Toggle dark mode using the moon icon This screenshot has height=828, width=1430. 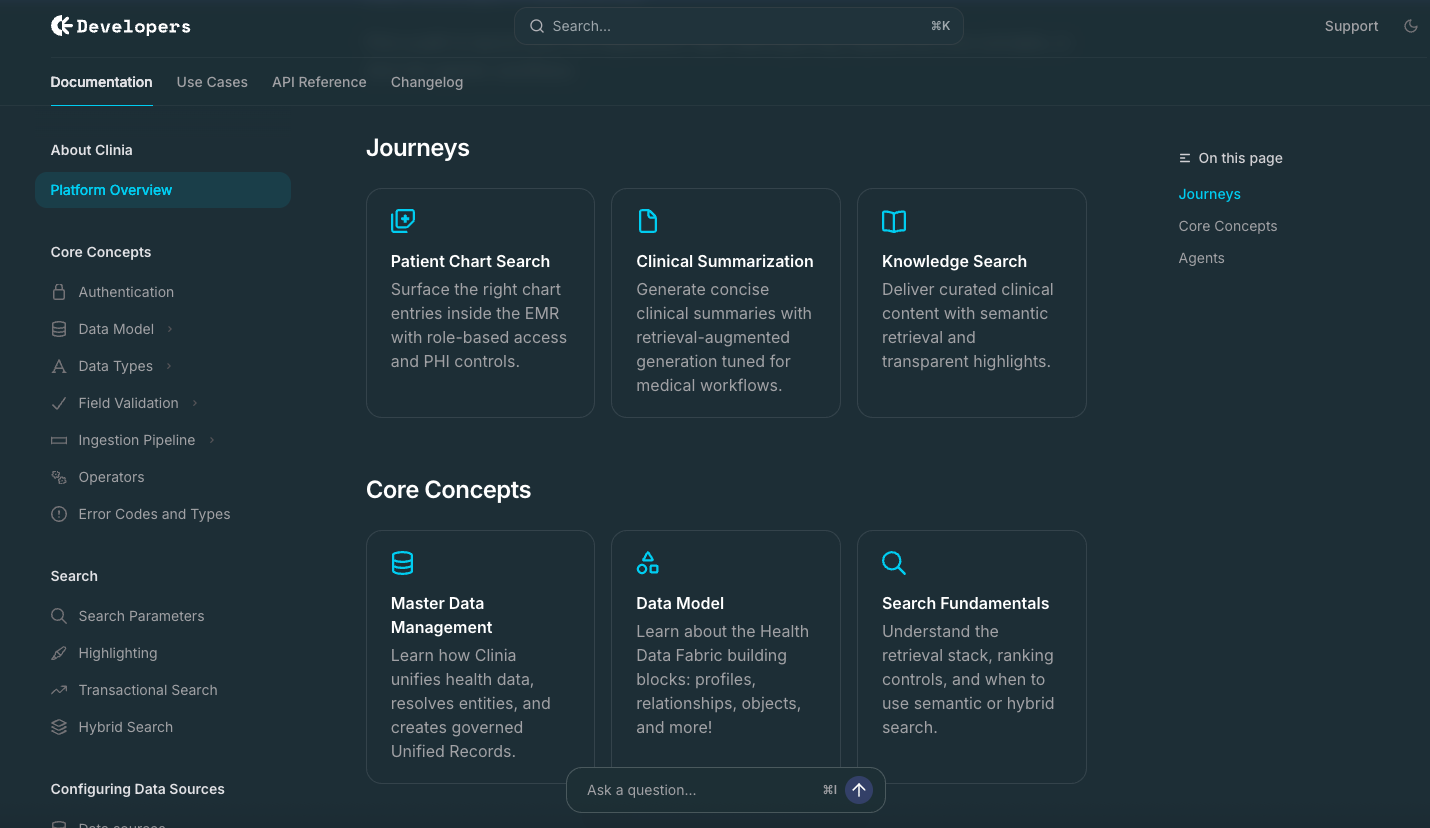1411,26
